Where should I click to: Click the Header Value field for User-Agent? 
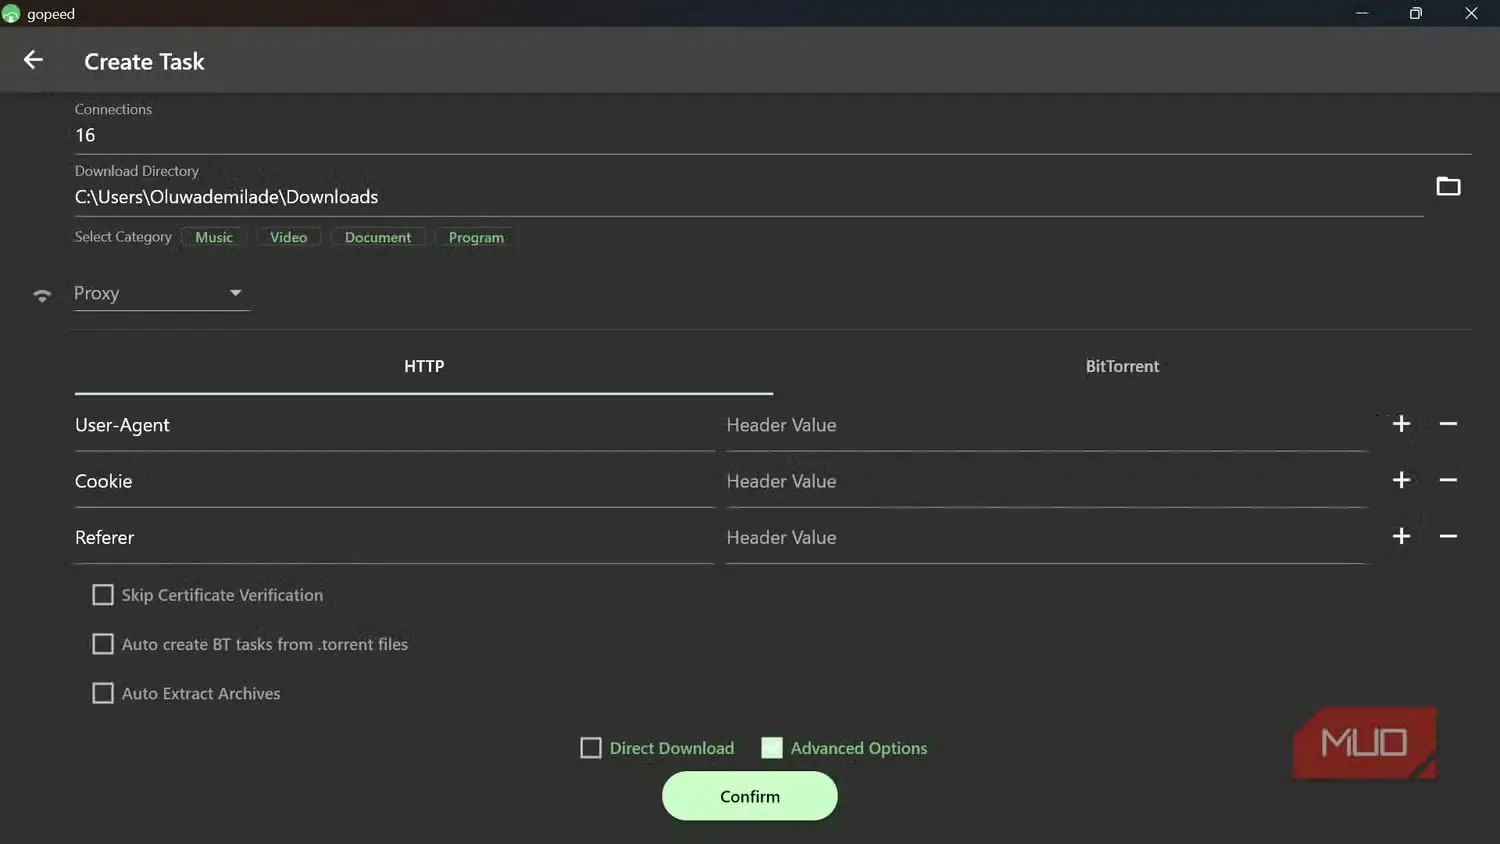point(1047,425)
